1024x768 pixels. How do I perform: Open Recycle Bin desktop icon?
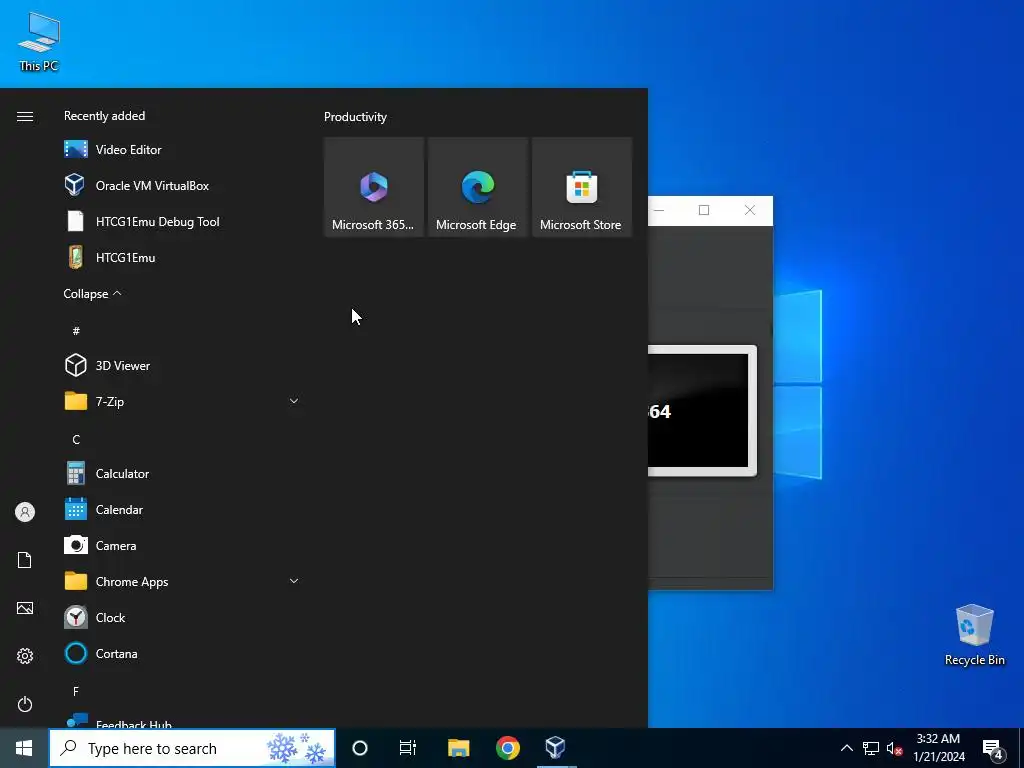click(x=974, y=635)
